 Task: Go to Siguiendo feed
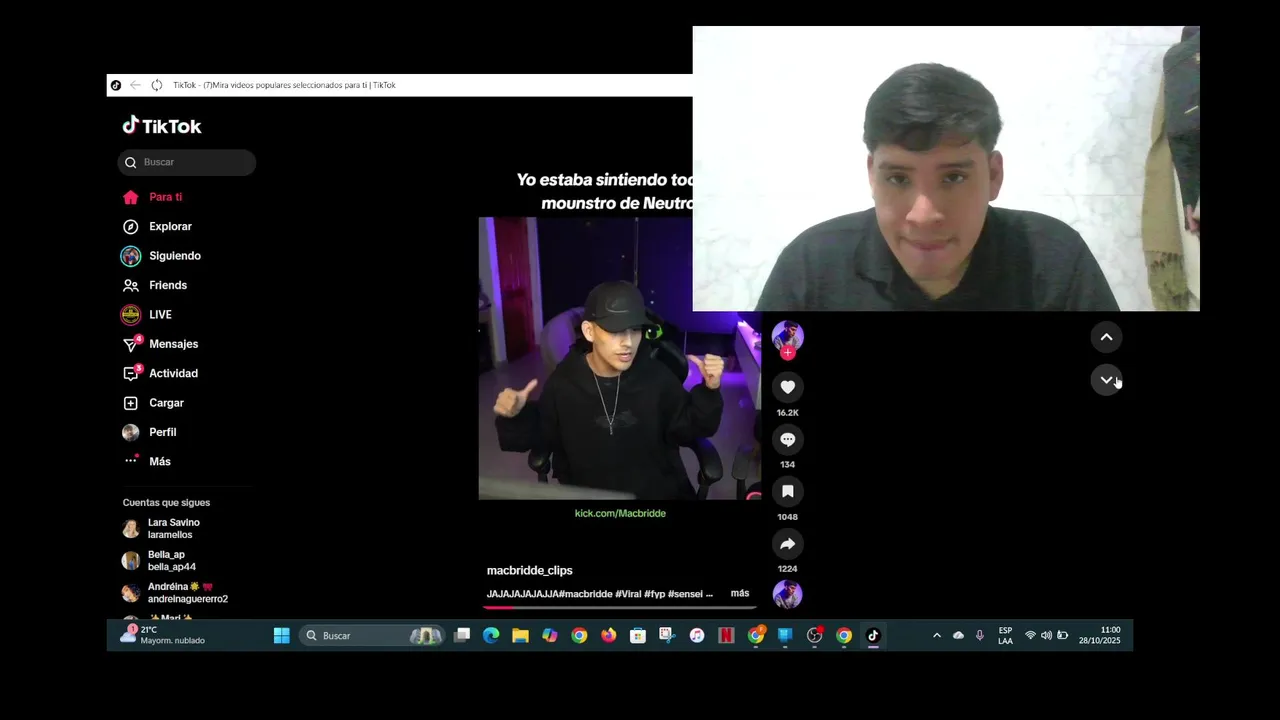click(162, 256)
